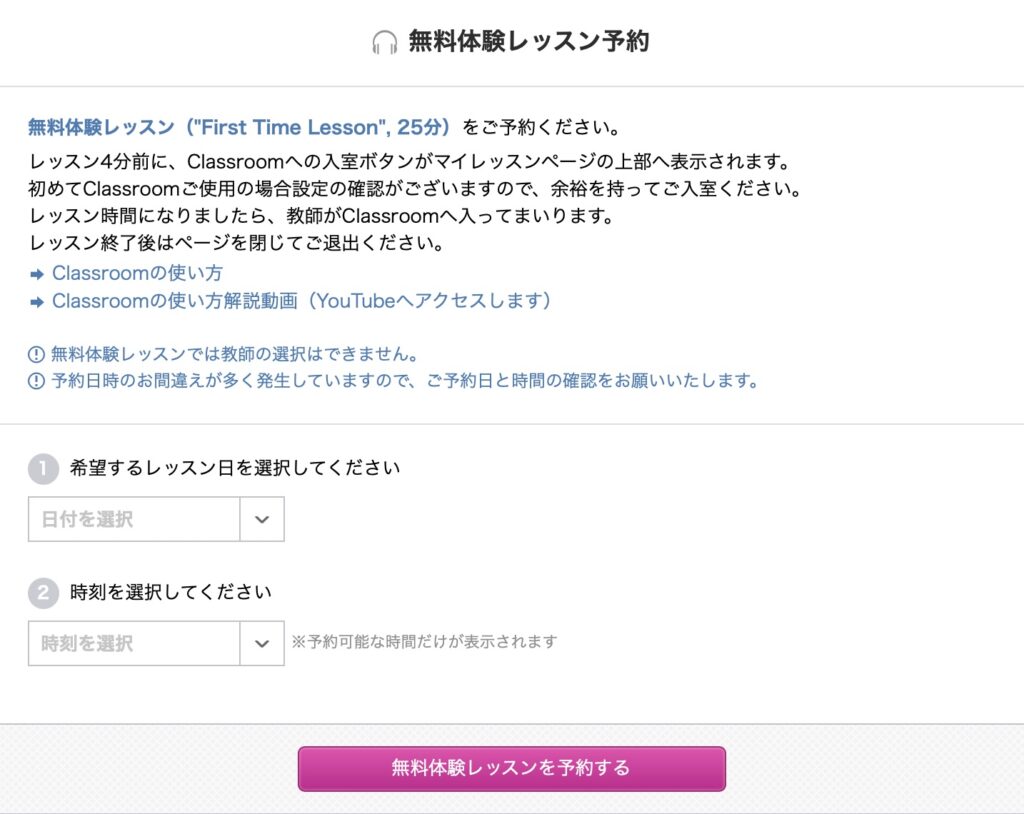Click 無料体験レッスンでは教師の選択はできません notice text
The width and height of the screenshot is (1024, 814).
tap(234, 355)
